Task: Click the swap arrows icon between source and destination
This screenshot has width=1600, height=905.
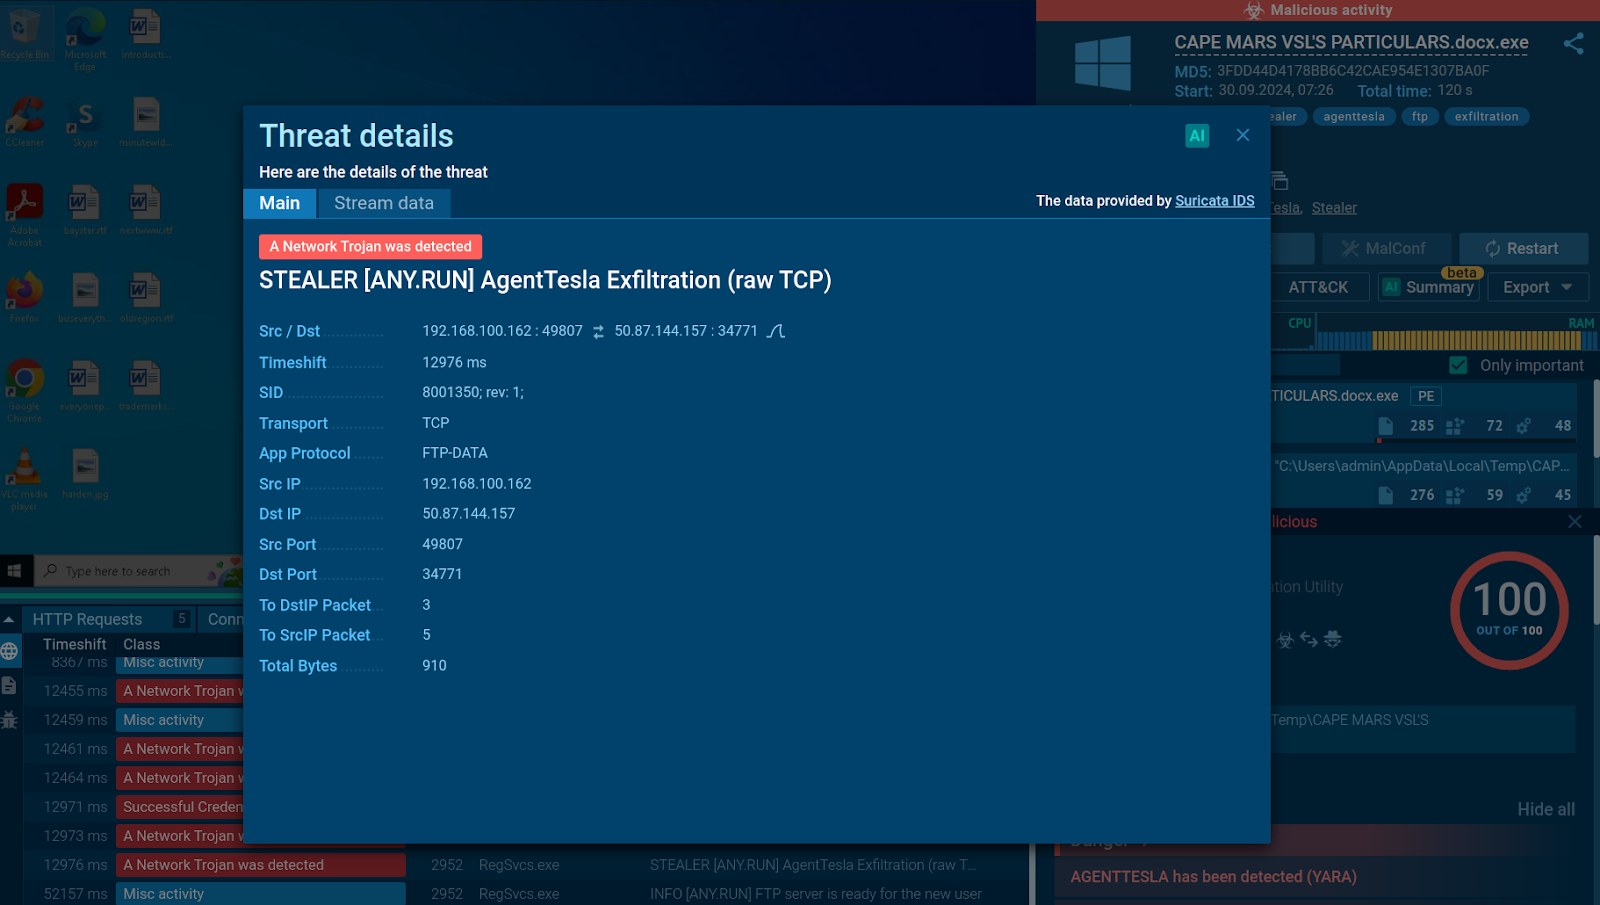Action: (598, 332)
